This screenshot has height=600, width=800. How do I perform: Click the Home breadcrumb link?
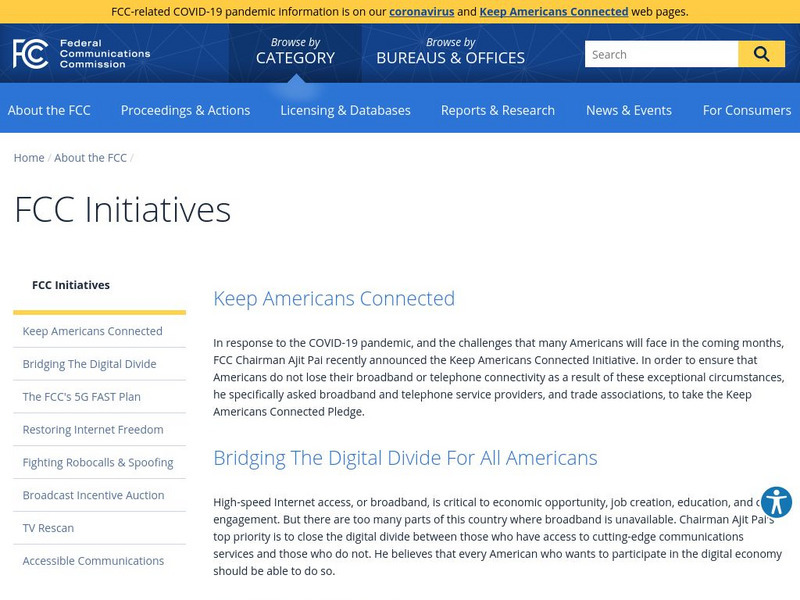[29, 158]
